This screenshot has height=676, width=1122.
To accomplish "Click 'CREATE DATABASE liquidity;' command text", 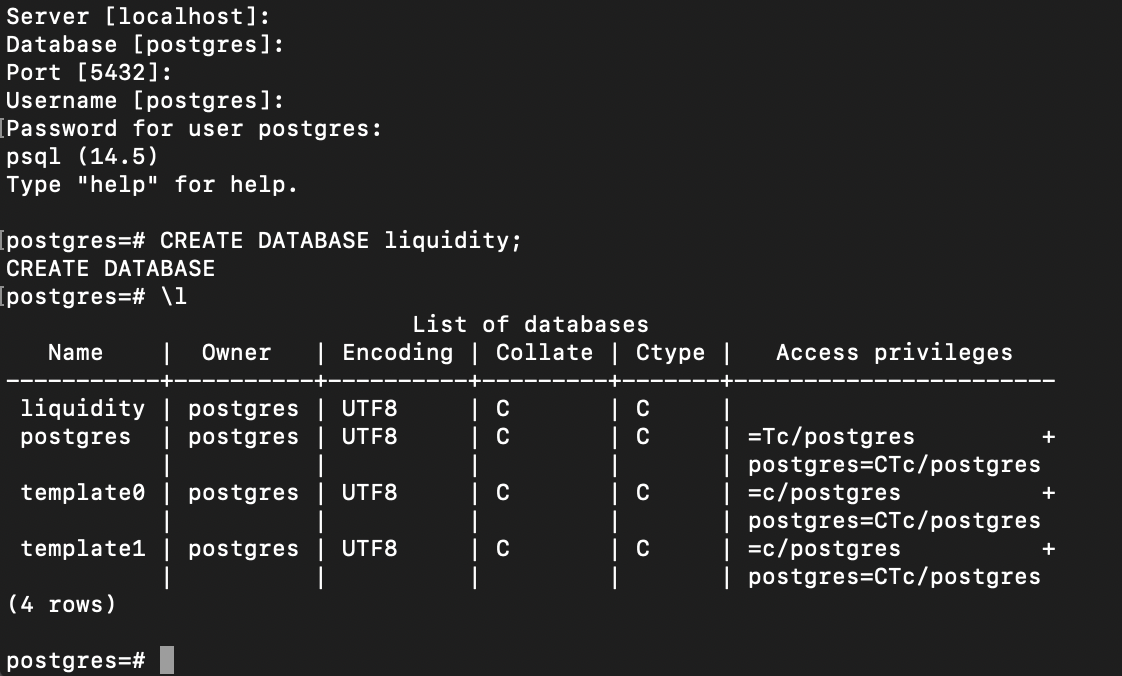I will click(x=340, y=241).
